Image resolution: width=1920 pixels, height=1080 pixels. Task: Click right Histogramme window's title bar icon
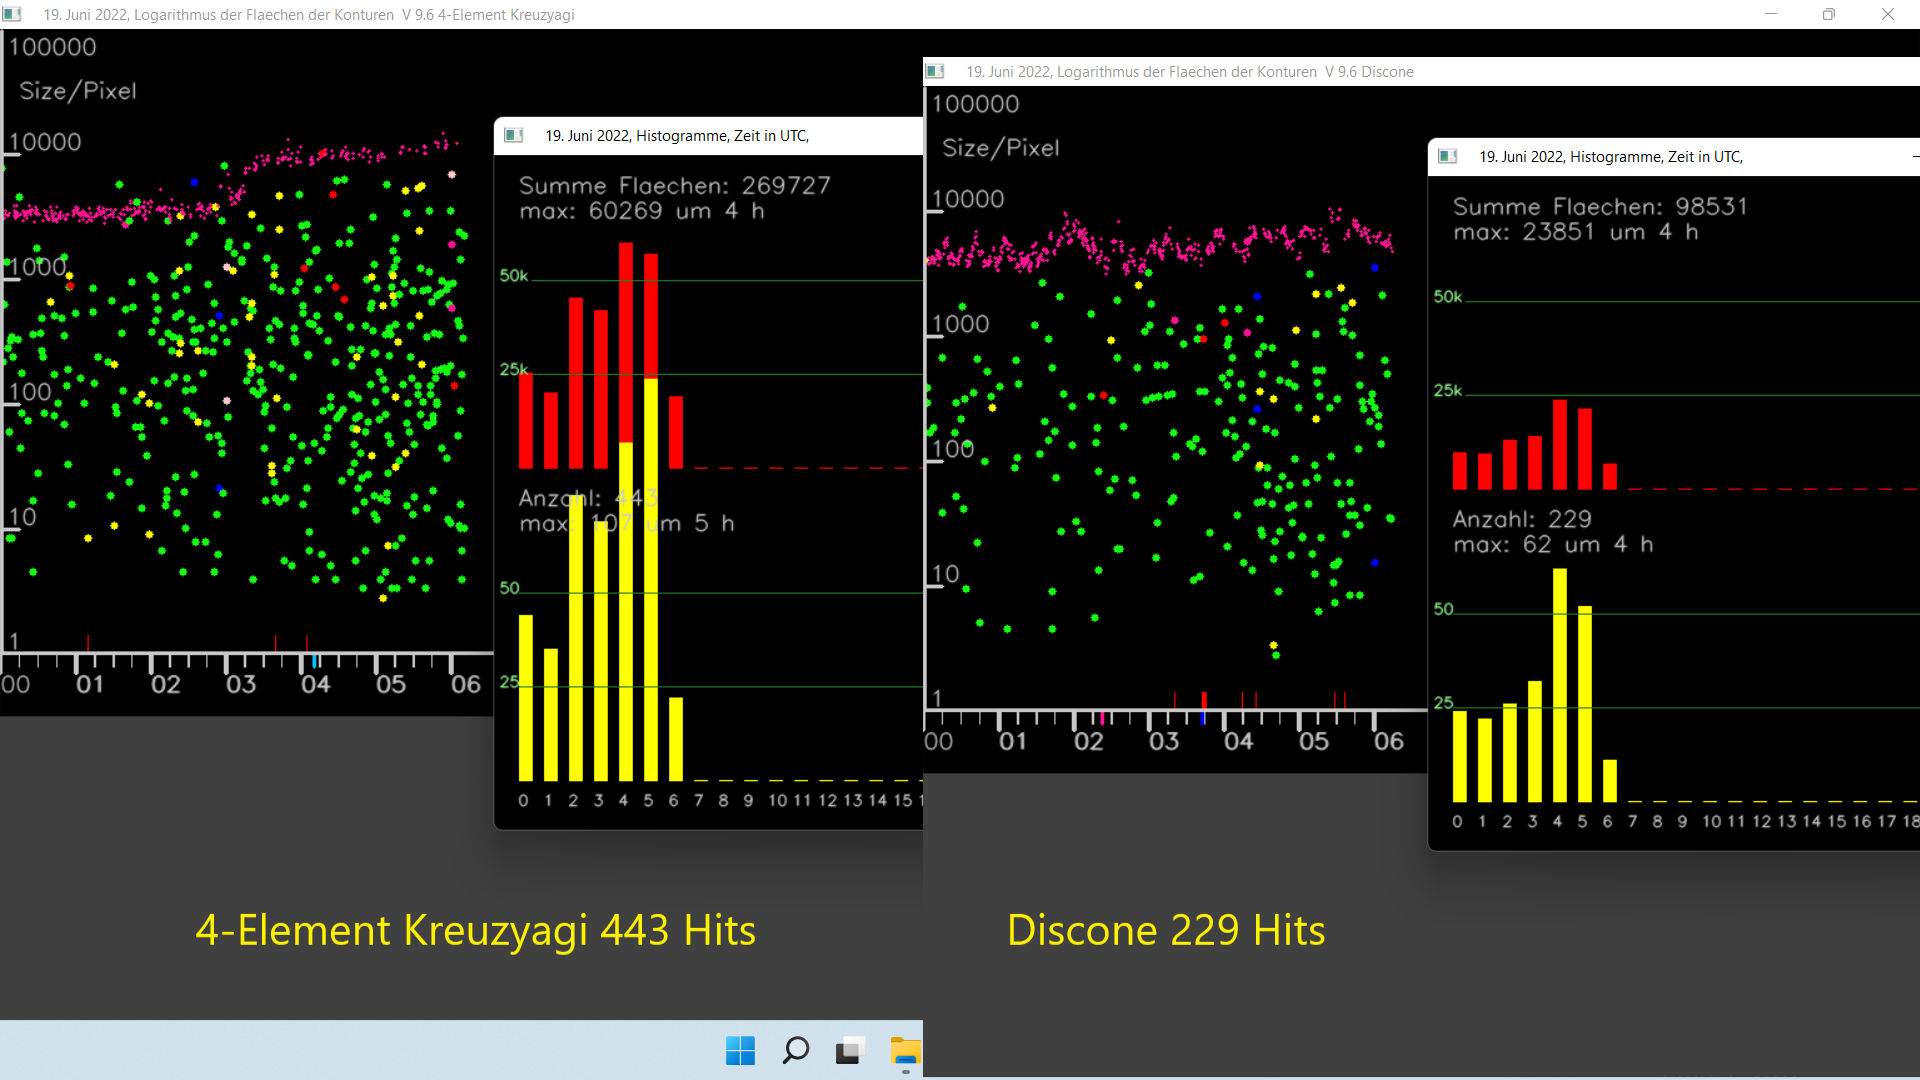[x=1447, y=156]
